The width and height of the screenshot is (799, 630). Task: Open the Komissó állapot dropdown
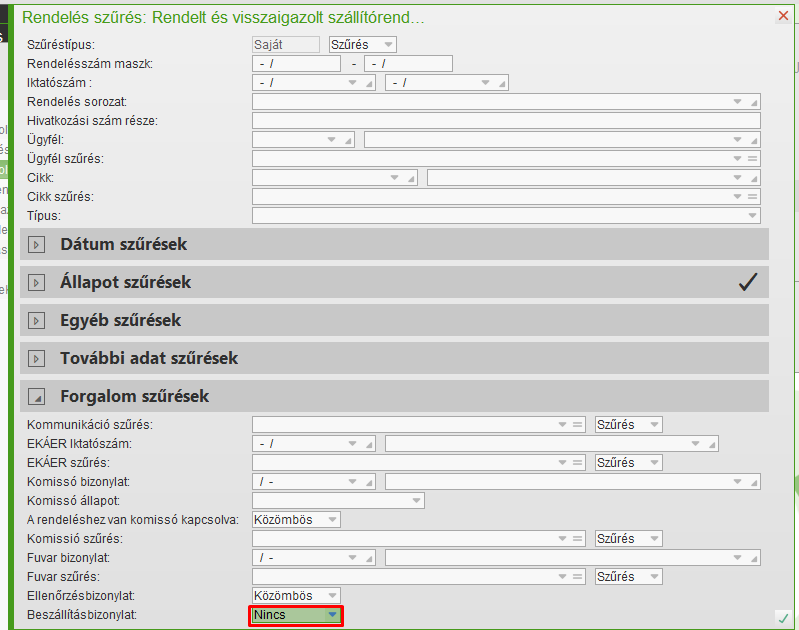tap(338, 501)
